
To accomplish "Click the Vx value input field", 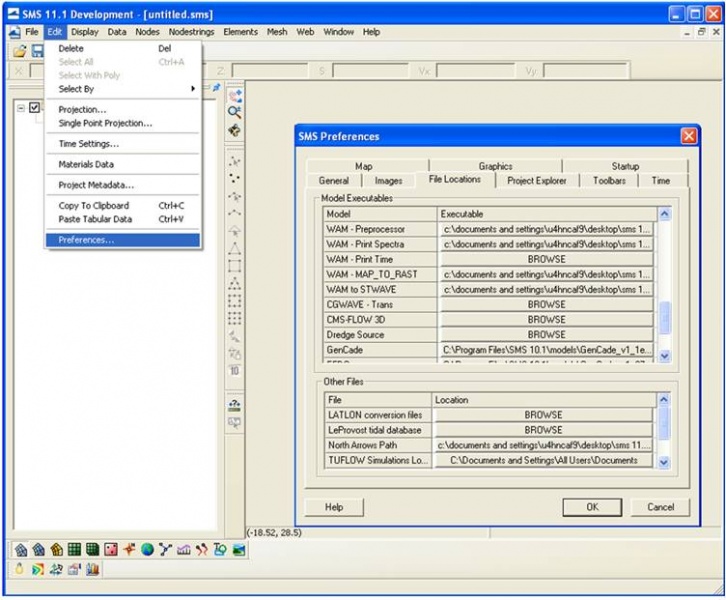I will [x=475, y=71].
